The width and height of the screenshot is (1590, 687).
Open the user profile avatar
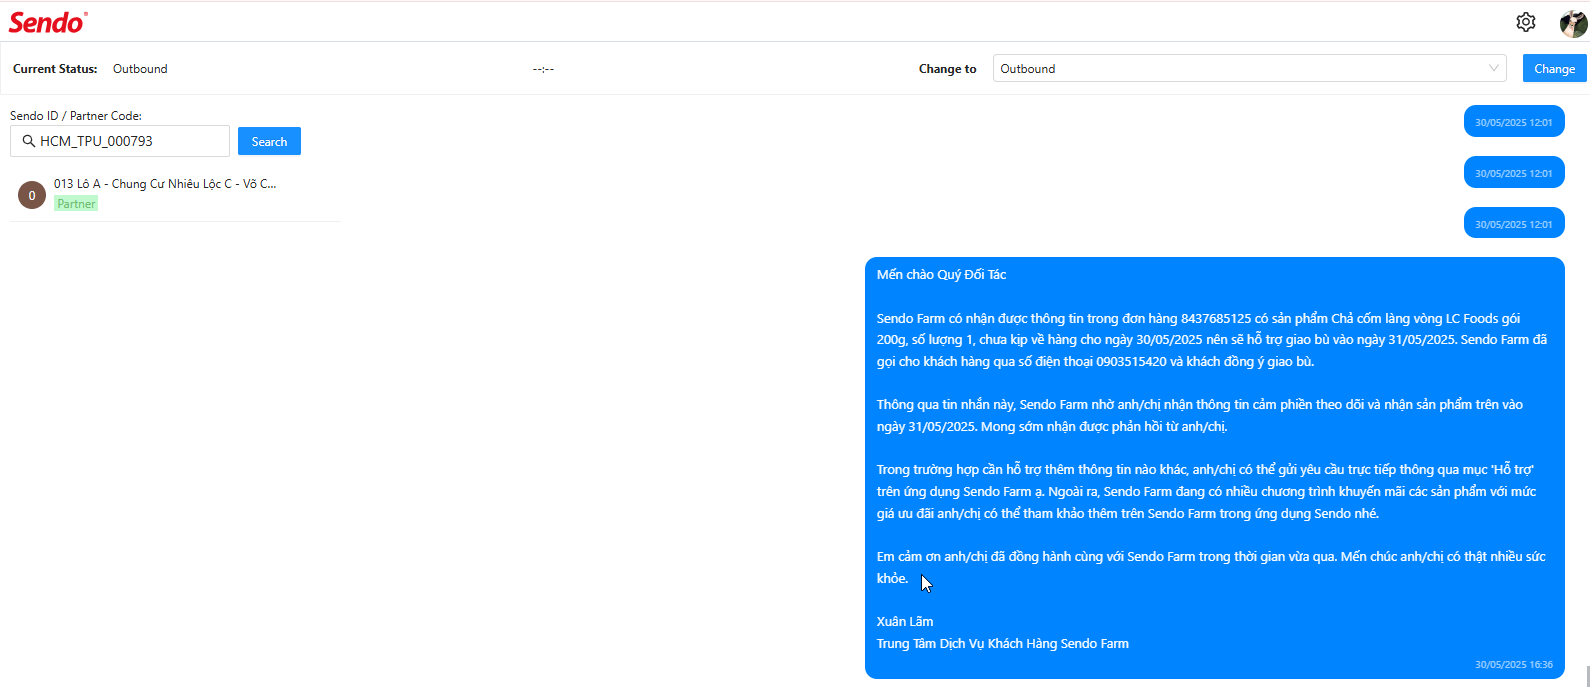point(1573,23)
